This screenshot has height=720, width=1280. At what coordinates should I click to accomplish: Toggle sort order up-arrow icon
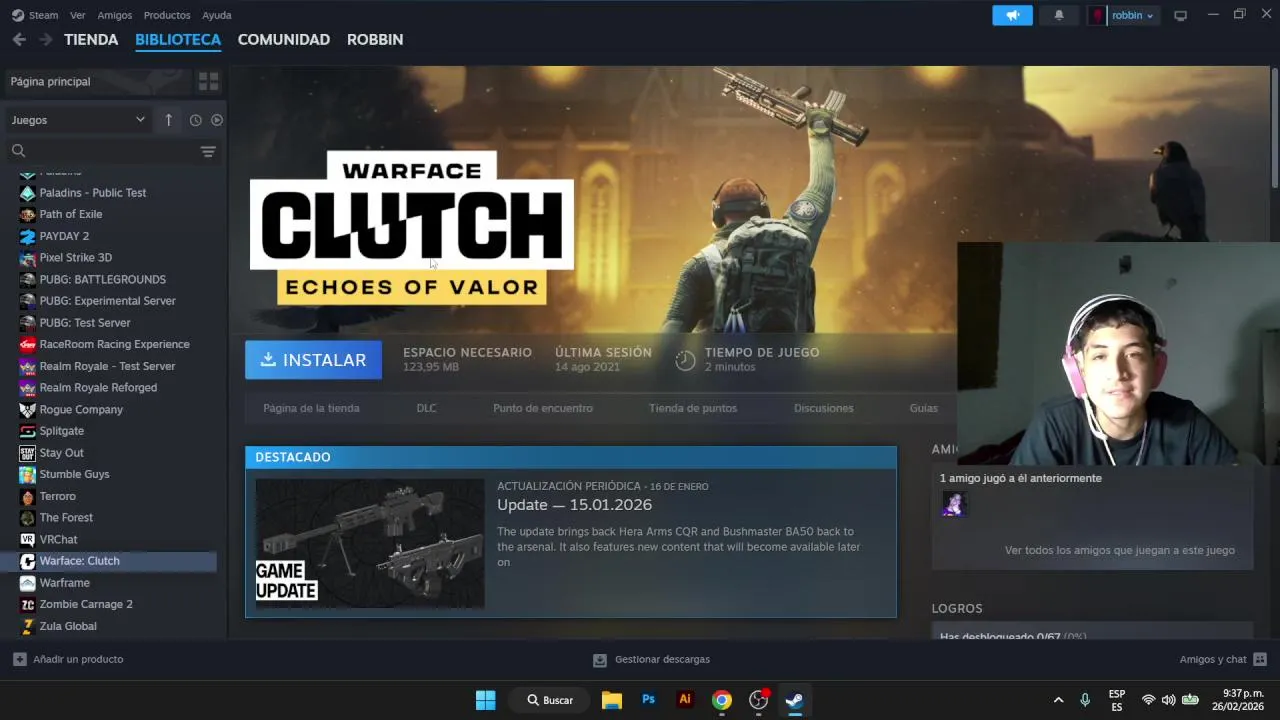point(168,120)
